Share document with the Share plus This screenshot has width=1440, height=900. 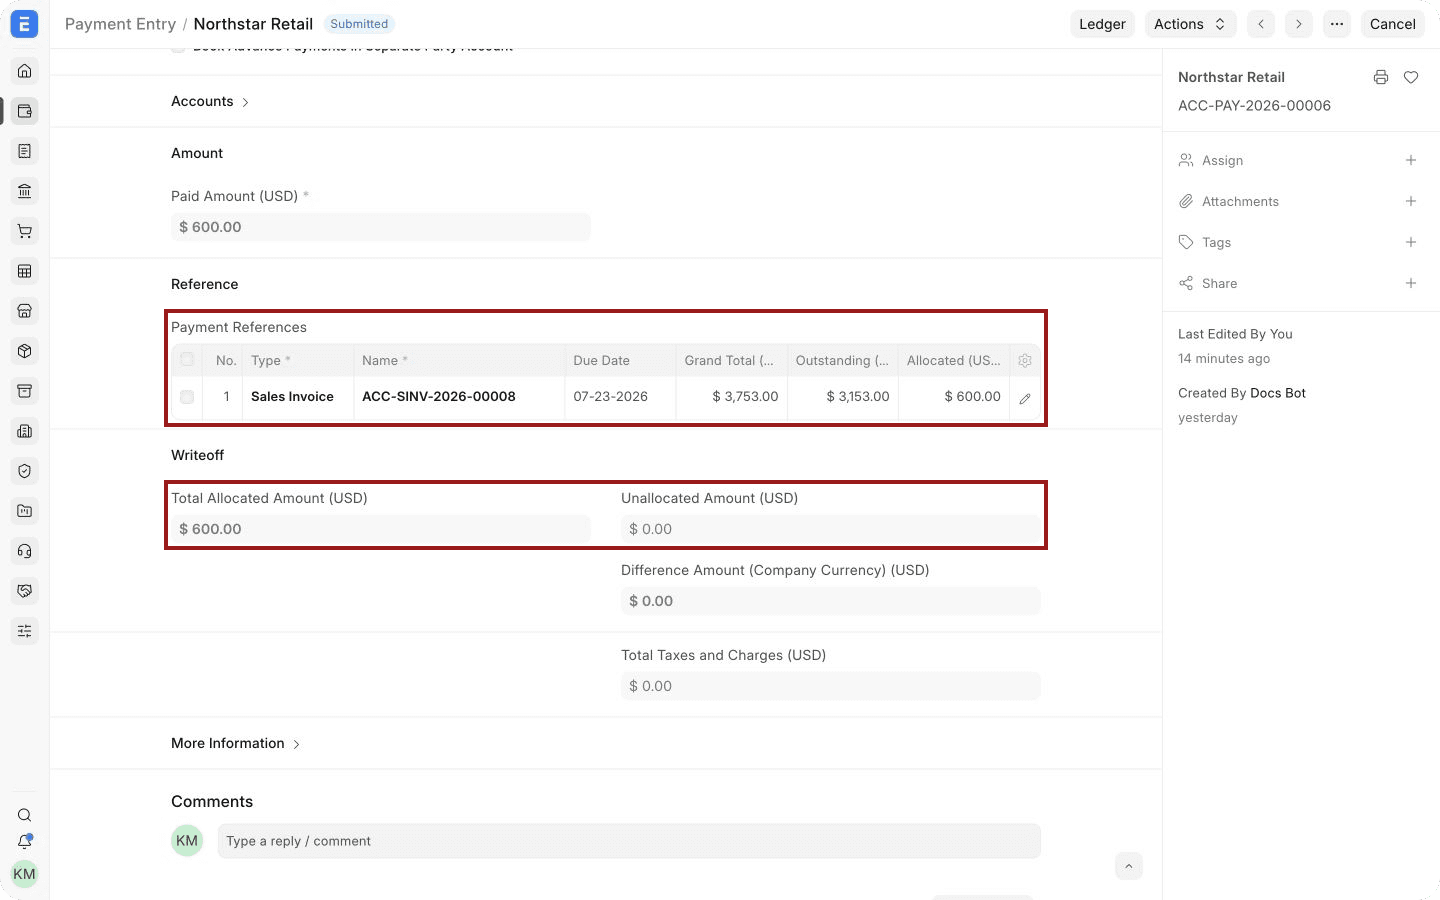coord(1411,283)
